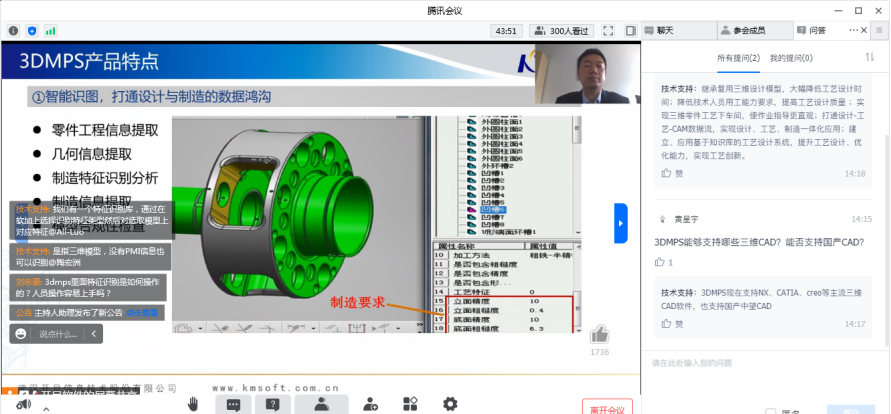
Task: Open the security shield icon
Action: pyautogui.click(x=32, y=31)
